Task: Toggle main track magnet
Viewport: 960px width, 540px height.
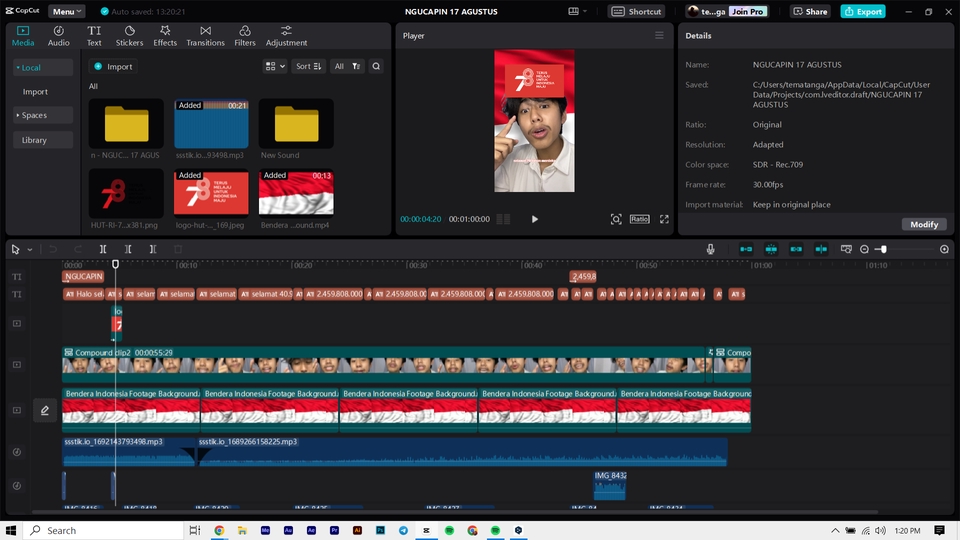Action: coord(746,249)
